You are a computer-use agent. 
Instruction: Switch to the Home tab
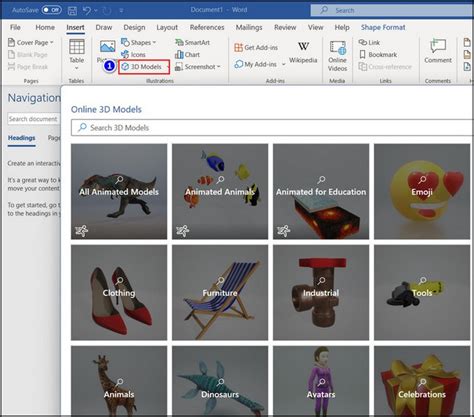coord(45,27)
